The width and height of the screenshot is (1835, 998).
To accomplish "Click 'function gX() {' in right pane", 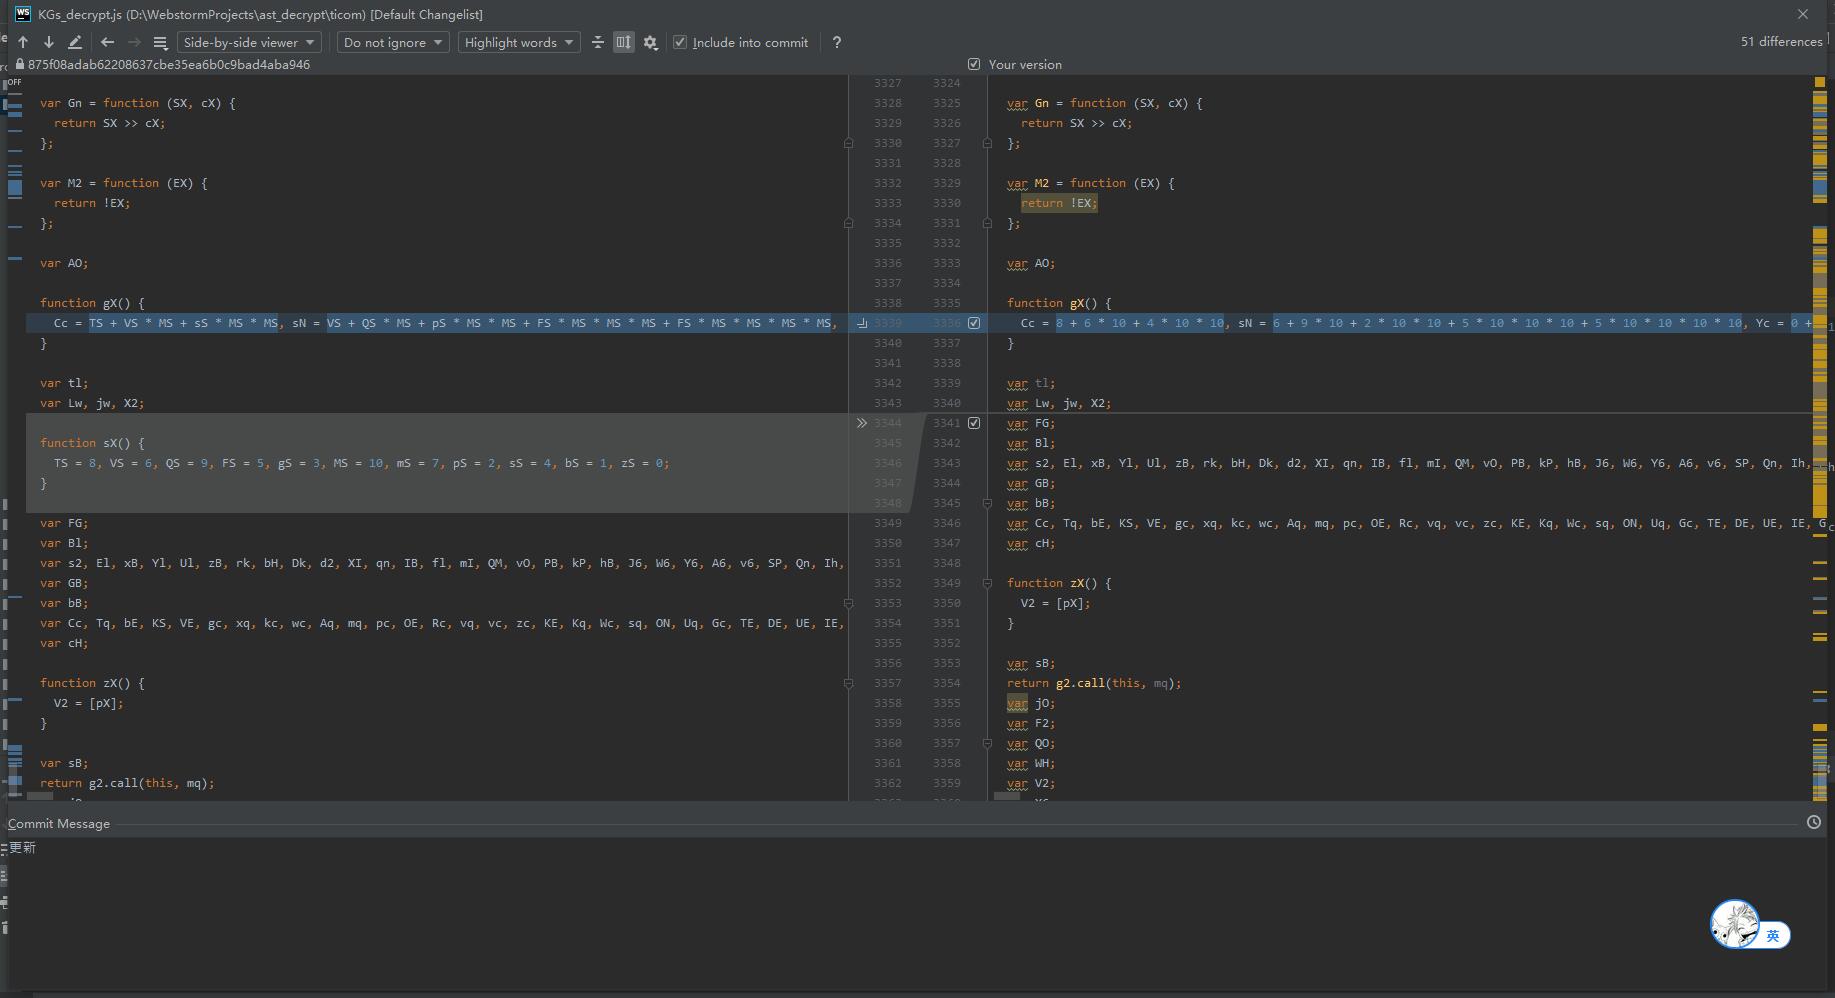I will point(1059,303).
